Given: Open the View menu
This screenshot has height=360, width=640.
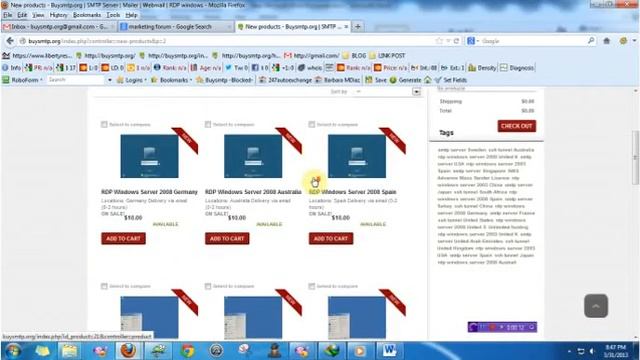Looking at the screenshot, I should 38,15.
